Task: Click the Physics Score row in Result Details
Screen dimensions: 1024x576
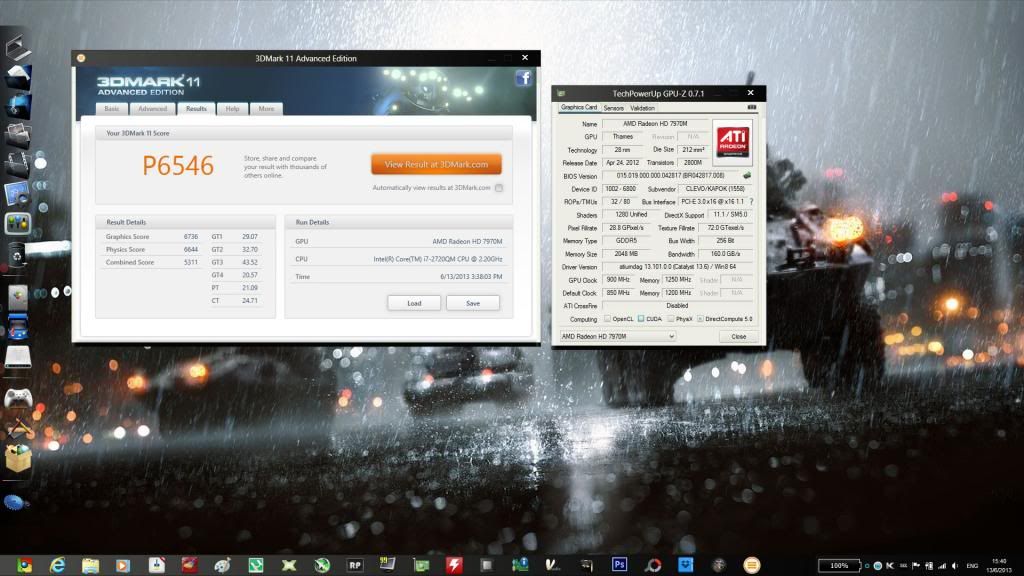Action: [152, 249]
